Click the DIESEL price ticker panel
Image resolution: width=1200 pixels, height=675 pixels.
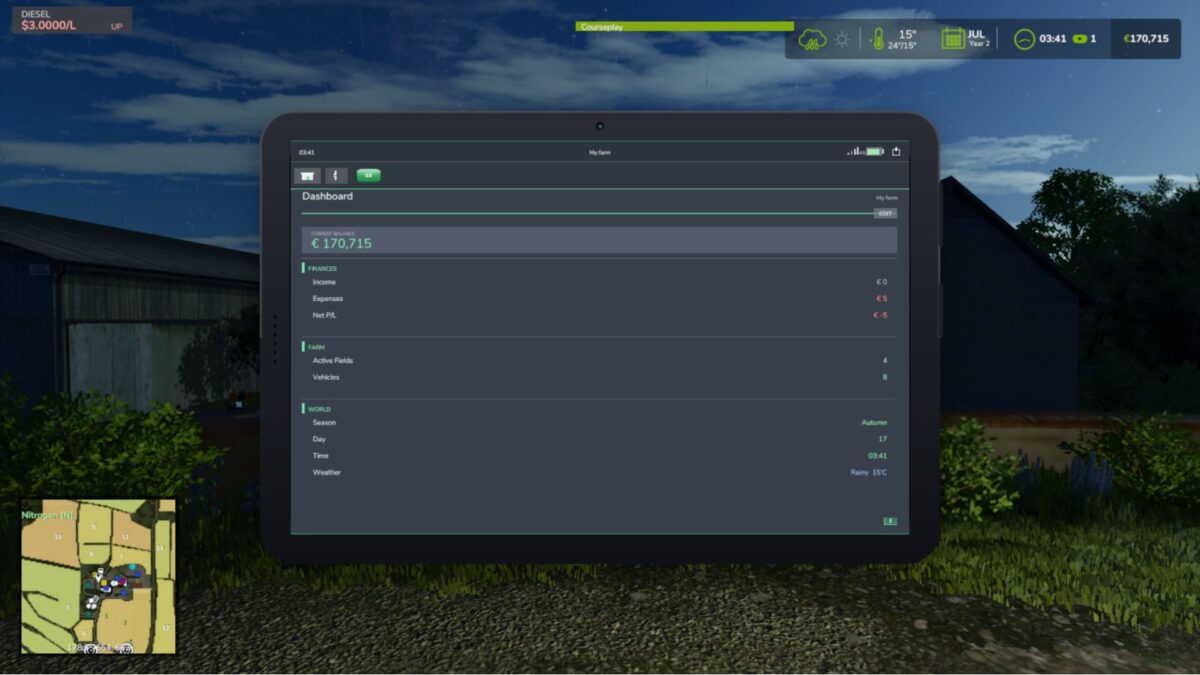(71, 21)
